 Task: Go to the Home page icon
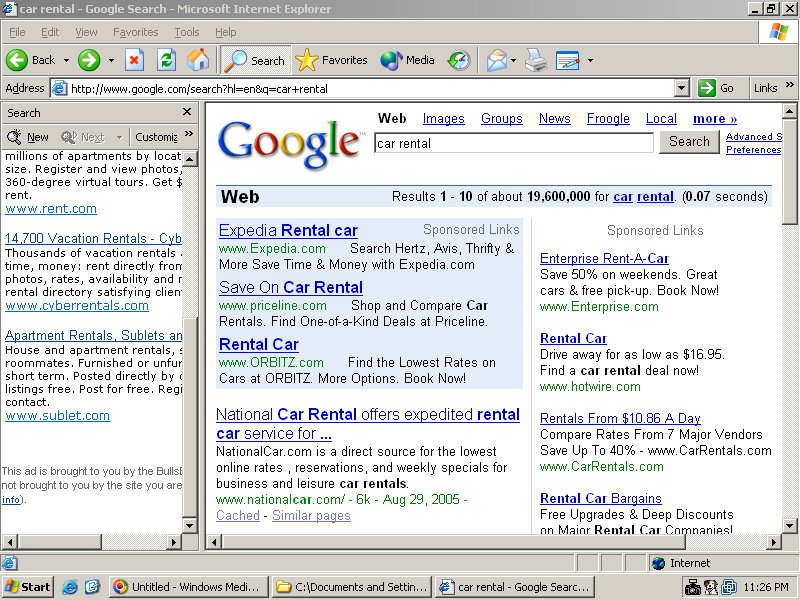[x=198, y=60]
